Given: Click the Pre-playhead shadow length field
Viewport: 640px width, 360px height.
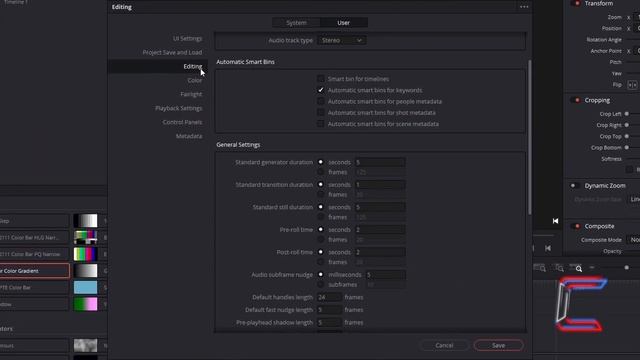Looking at the screenshot, I should (x=329, y=322).
